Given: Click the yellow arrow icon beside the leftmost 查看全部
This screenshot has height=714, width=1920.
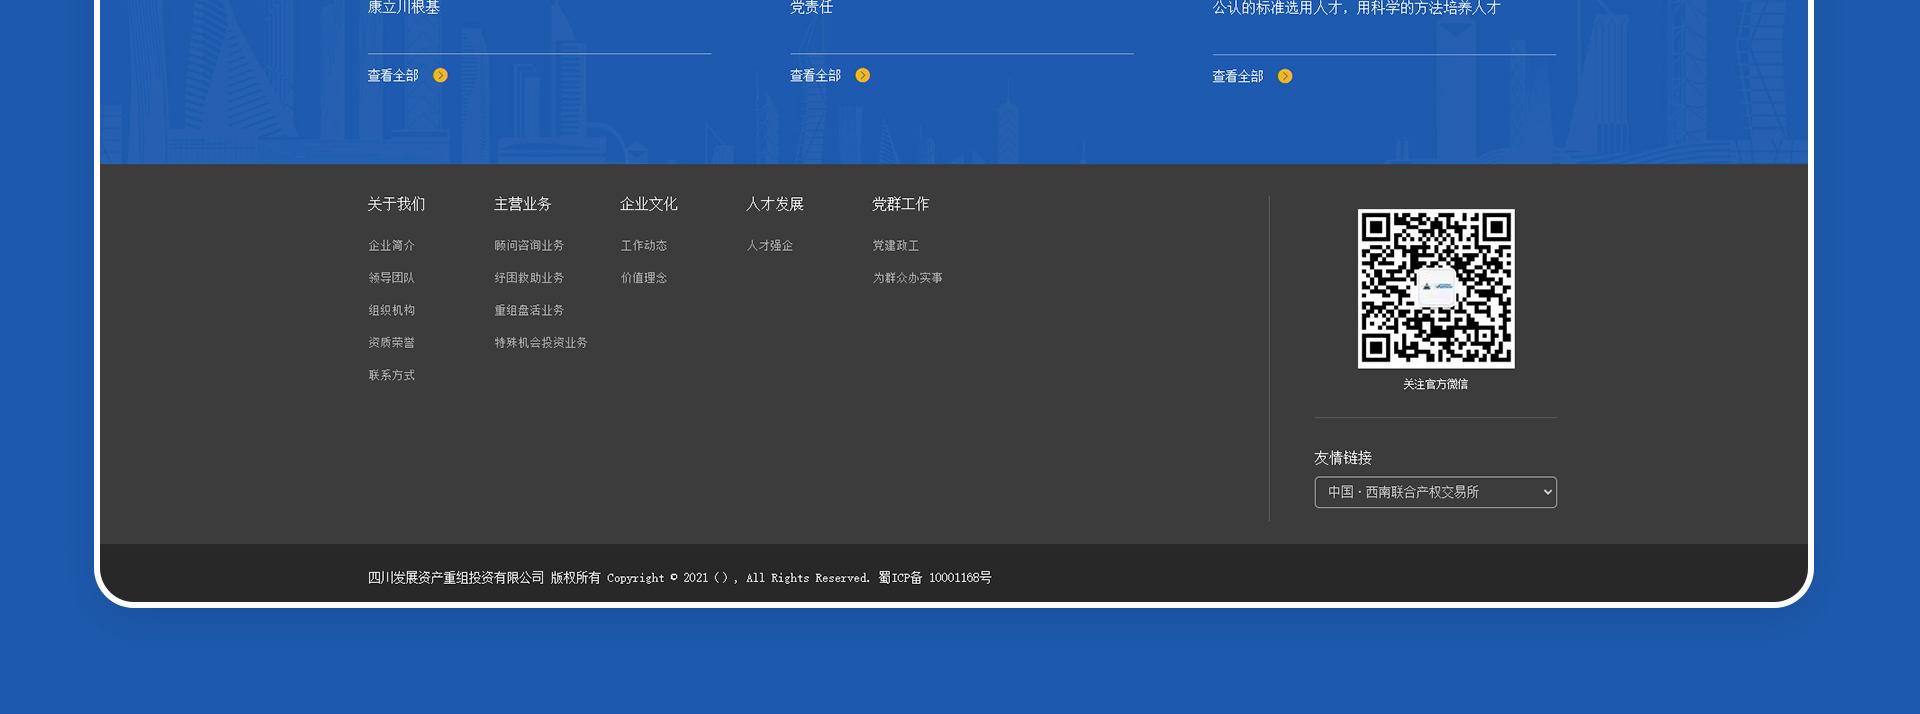Looking at the screenshot, I should pos(440,76).
